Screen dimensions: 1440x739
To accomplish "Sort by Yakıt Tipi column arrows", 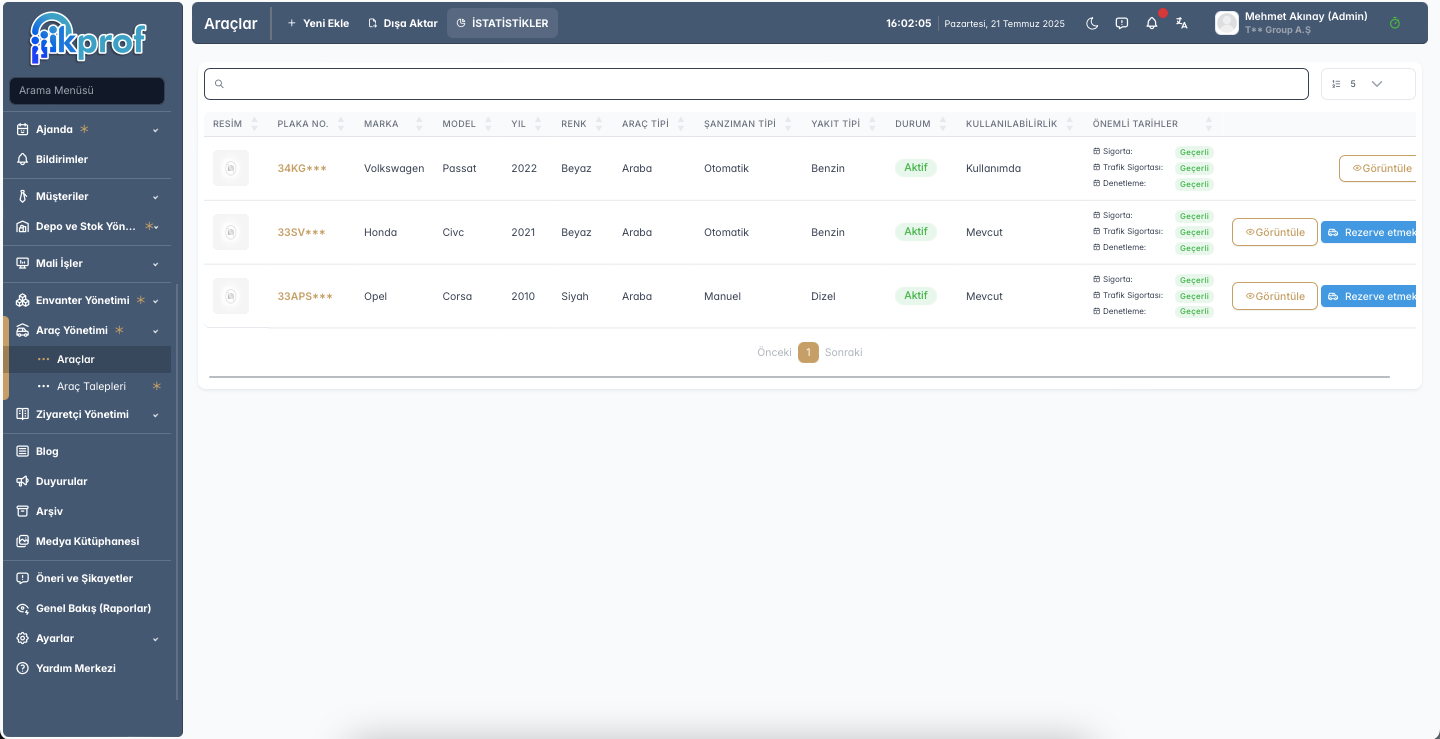I will pyautogui.click(x=873, y=124).
